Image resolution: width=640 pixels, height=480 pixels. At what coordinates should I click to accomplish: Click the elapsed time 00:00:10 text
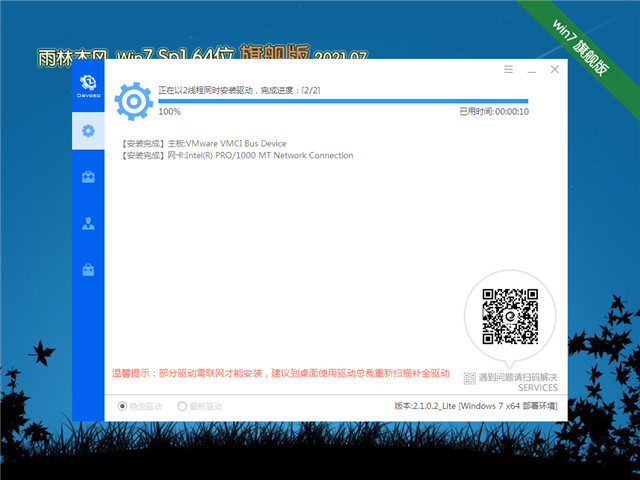tap(494, 112)
